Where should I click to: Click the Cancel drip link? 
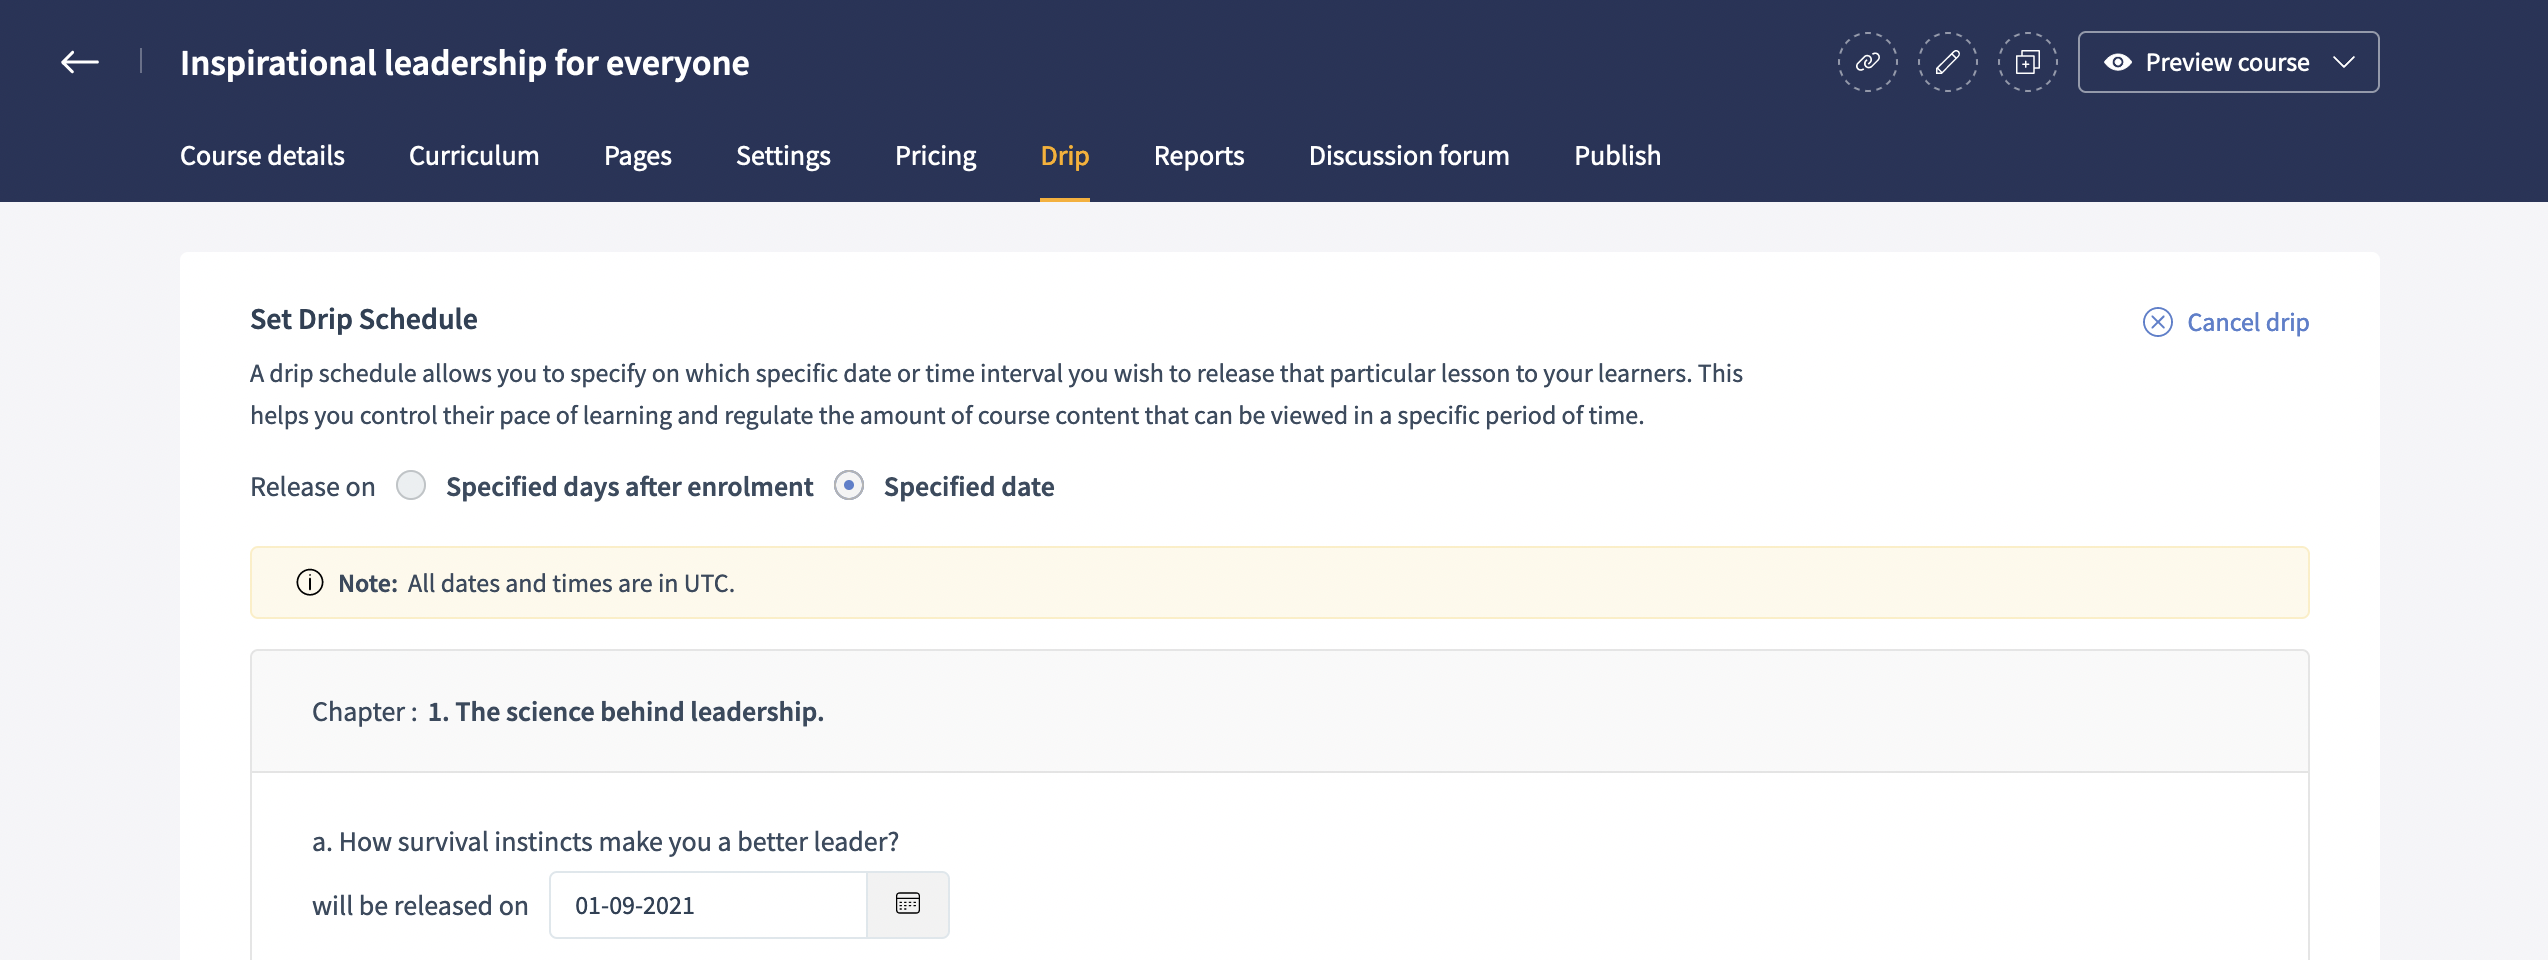pyautogui.click(x=2247, y=322)
